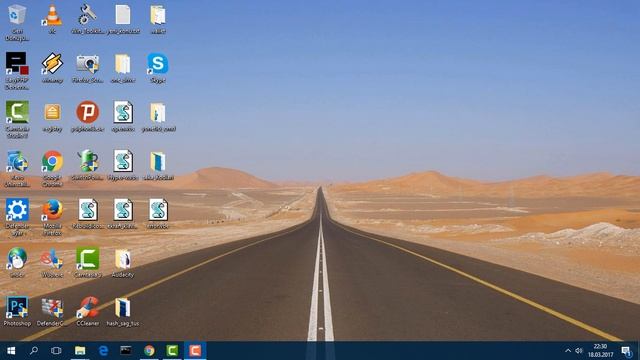
Task: Launch Psiphon red P icon
Action: coord(88,112)
